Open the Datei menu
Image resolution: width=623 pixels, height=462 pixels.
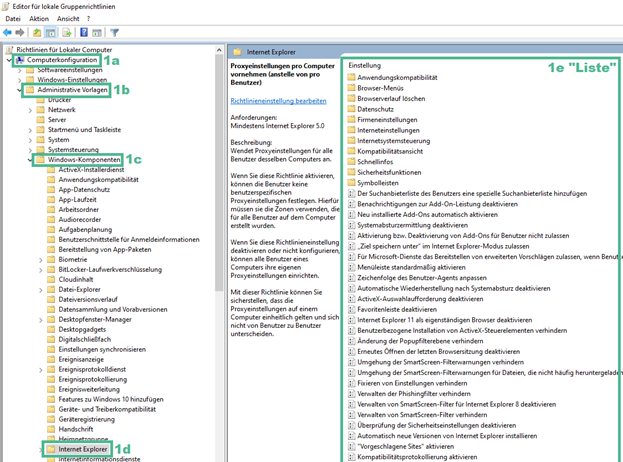click(12, 18)
